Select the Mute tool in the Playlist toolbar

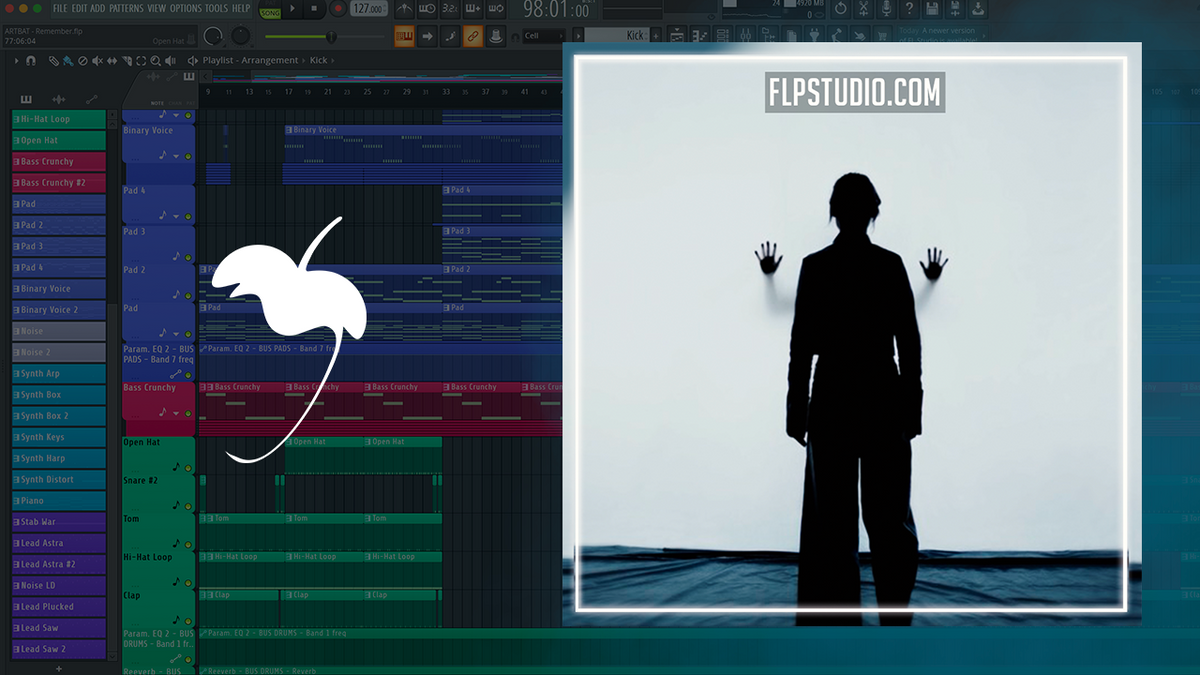point(96,61)
